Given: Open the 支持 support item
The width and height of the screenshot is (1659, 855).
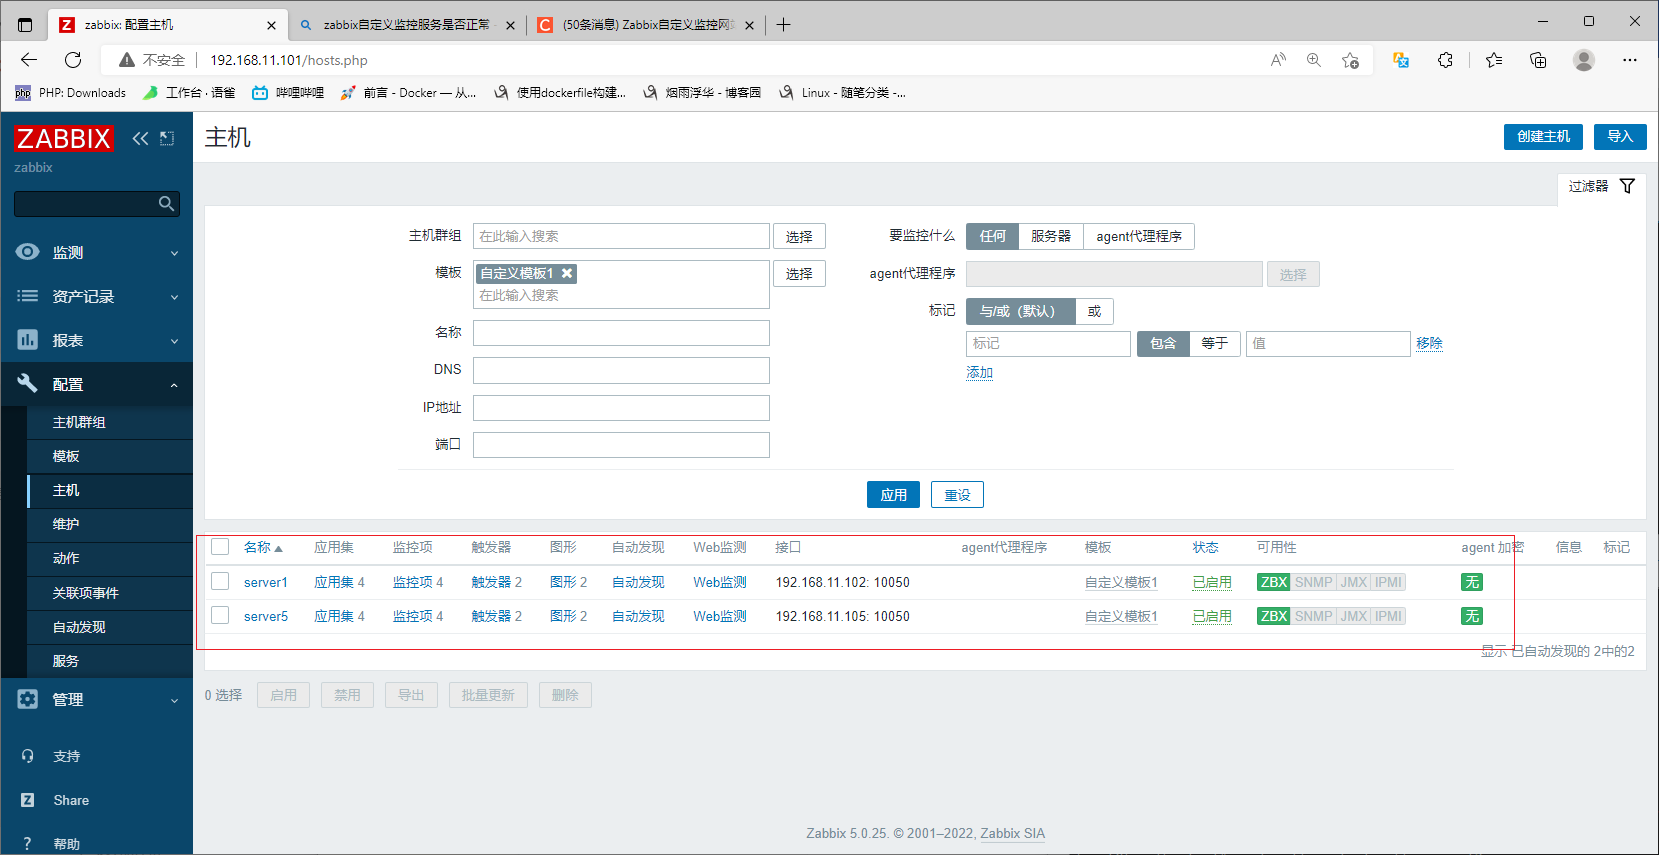Looking at the screenshot, I should coord(66,756).
